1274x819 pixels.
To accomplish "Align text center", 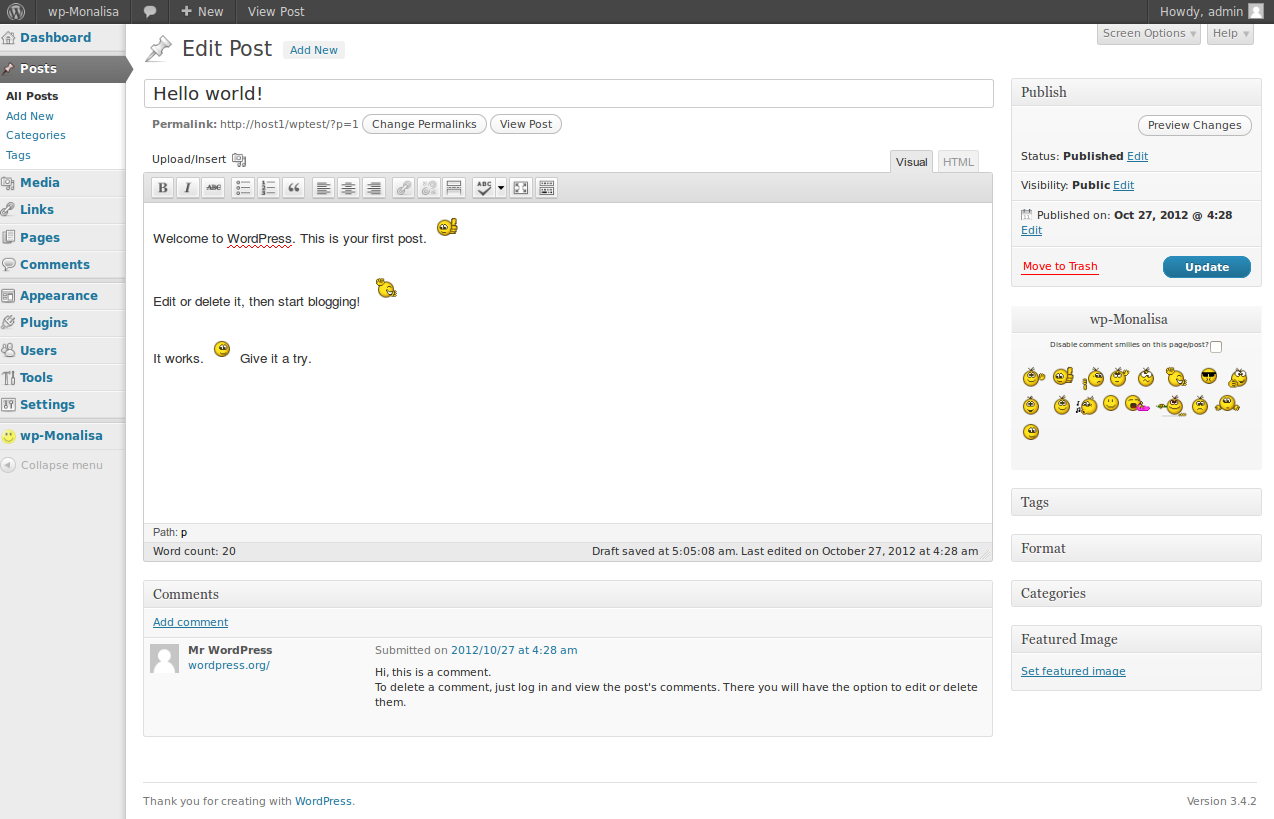I will pyautogui.click(x=348, y=188).
